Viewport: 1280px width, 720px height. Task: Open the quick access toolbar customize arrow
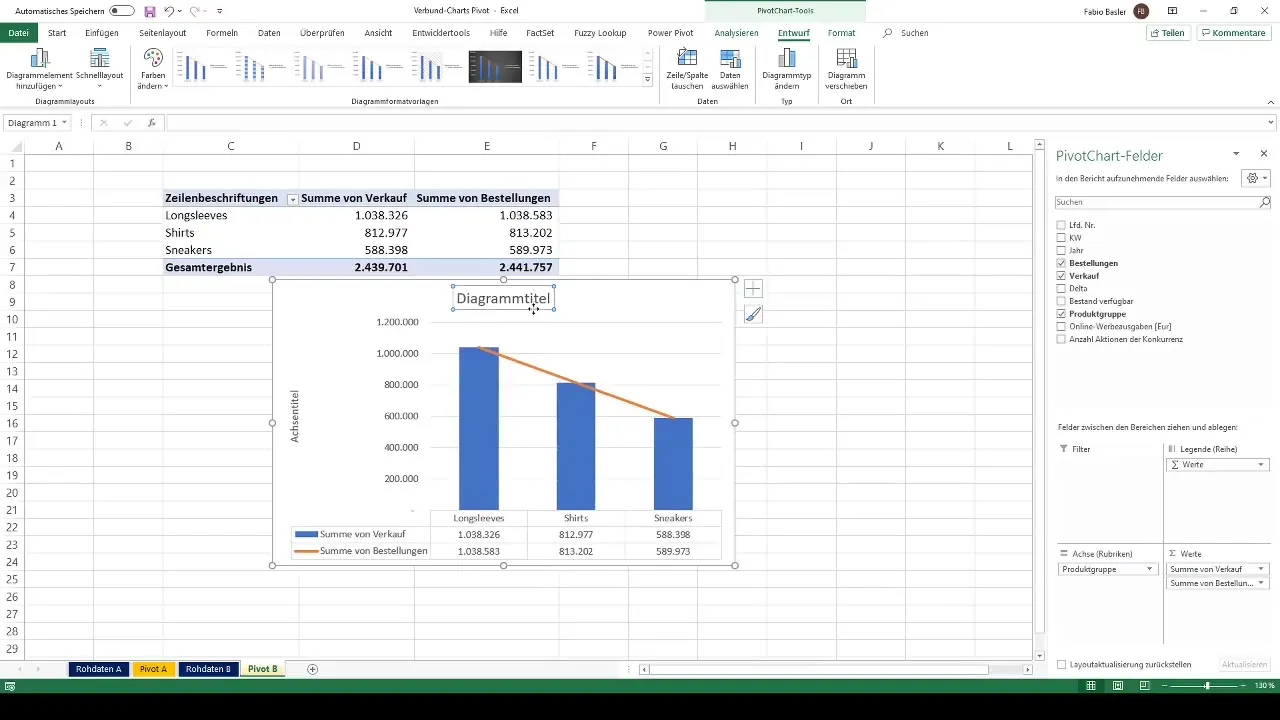click(x=220, y=11)
